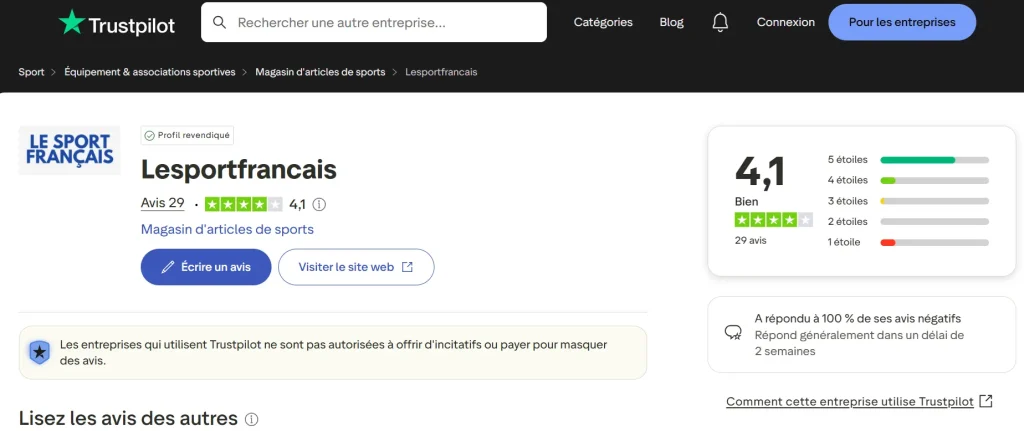Click the external link icon in Visiter le site web
The width and height of the screenshot is (1024, 431).
pos(407,266)
